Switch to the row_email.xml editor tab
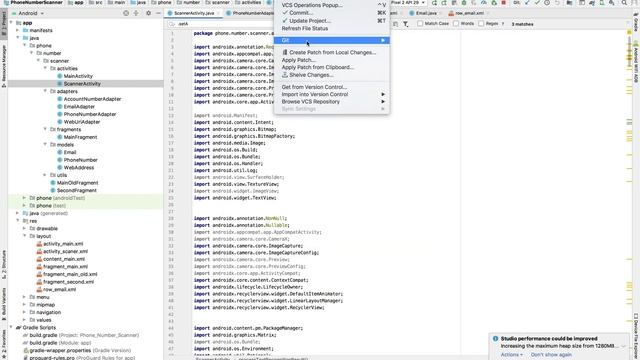The width and height of the screenshot is (640, 360). [x=469, y=13]
